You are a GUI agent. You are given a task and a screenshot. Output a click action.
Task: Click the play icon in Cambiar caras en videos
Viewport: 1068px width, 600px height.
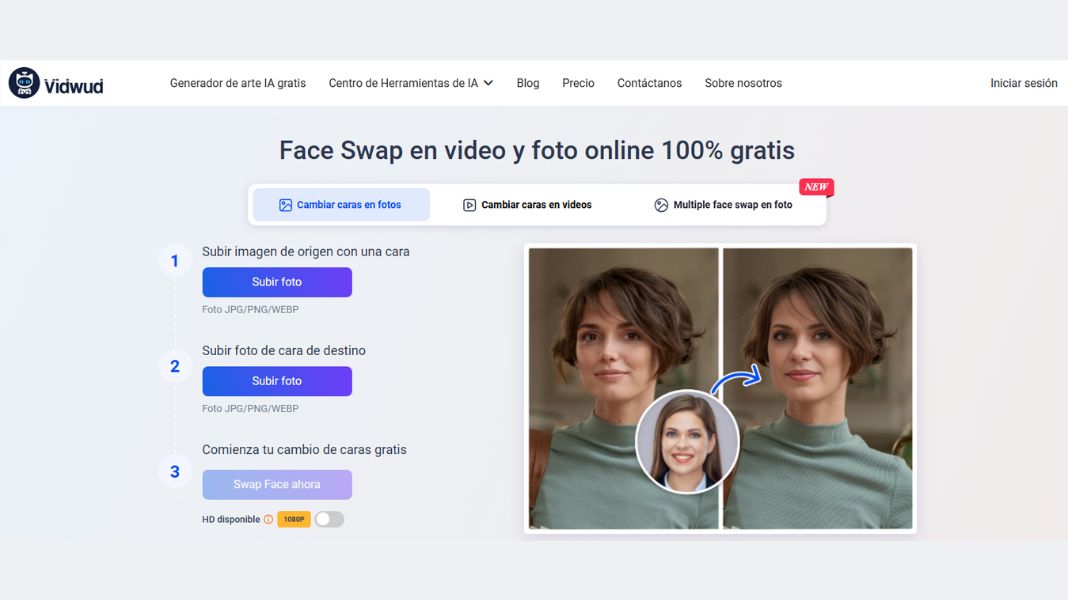click(x=469, y=205)
